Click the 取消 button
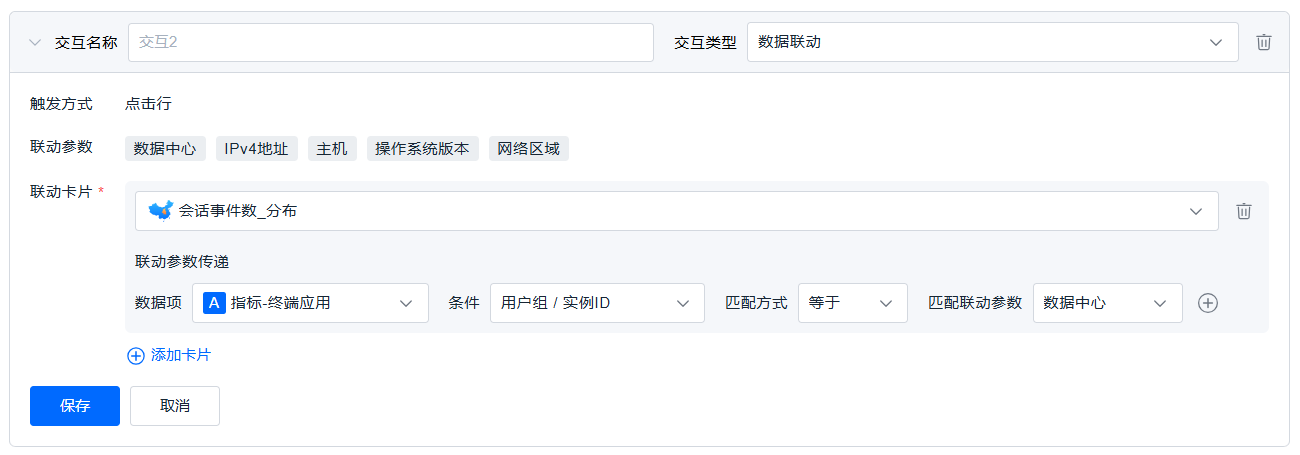This screenshot has width=1300, height=455. (175, 406)
